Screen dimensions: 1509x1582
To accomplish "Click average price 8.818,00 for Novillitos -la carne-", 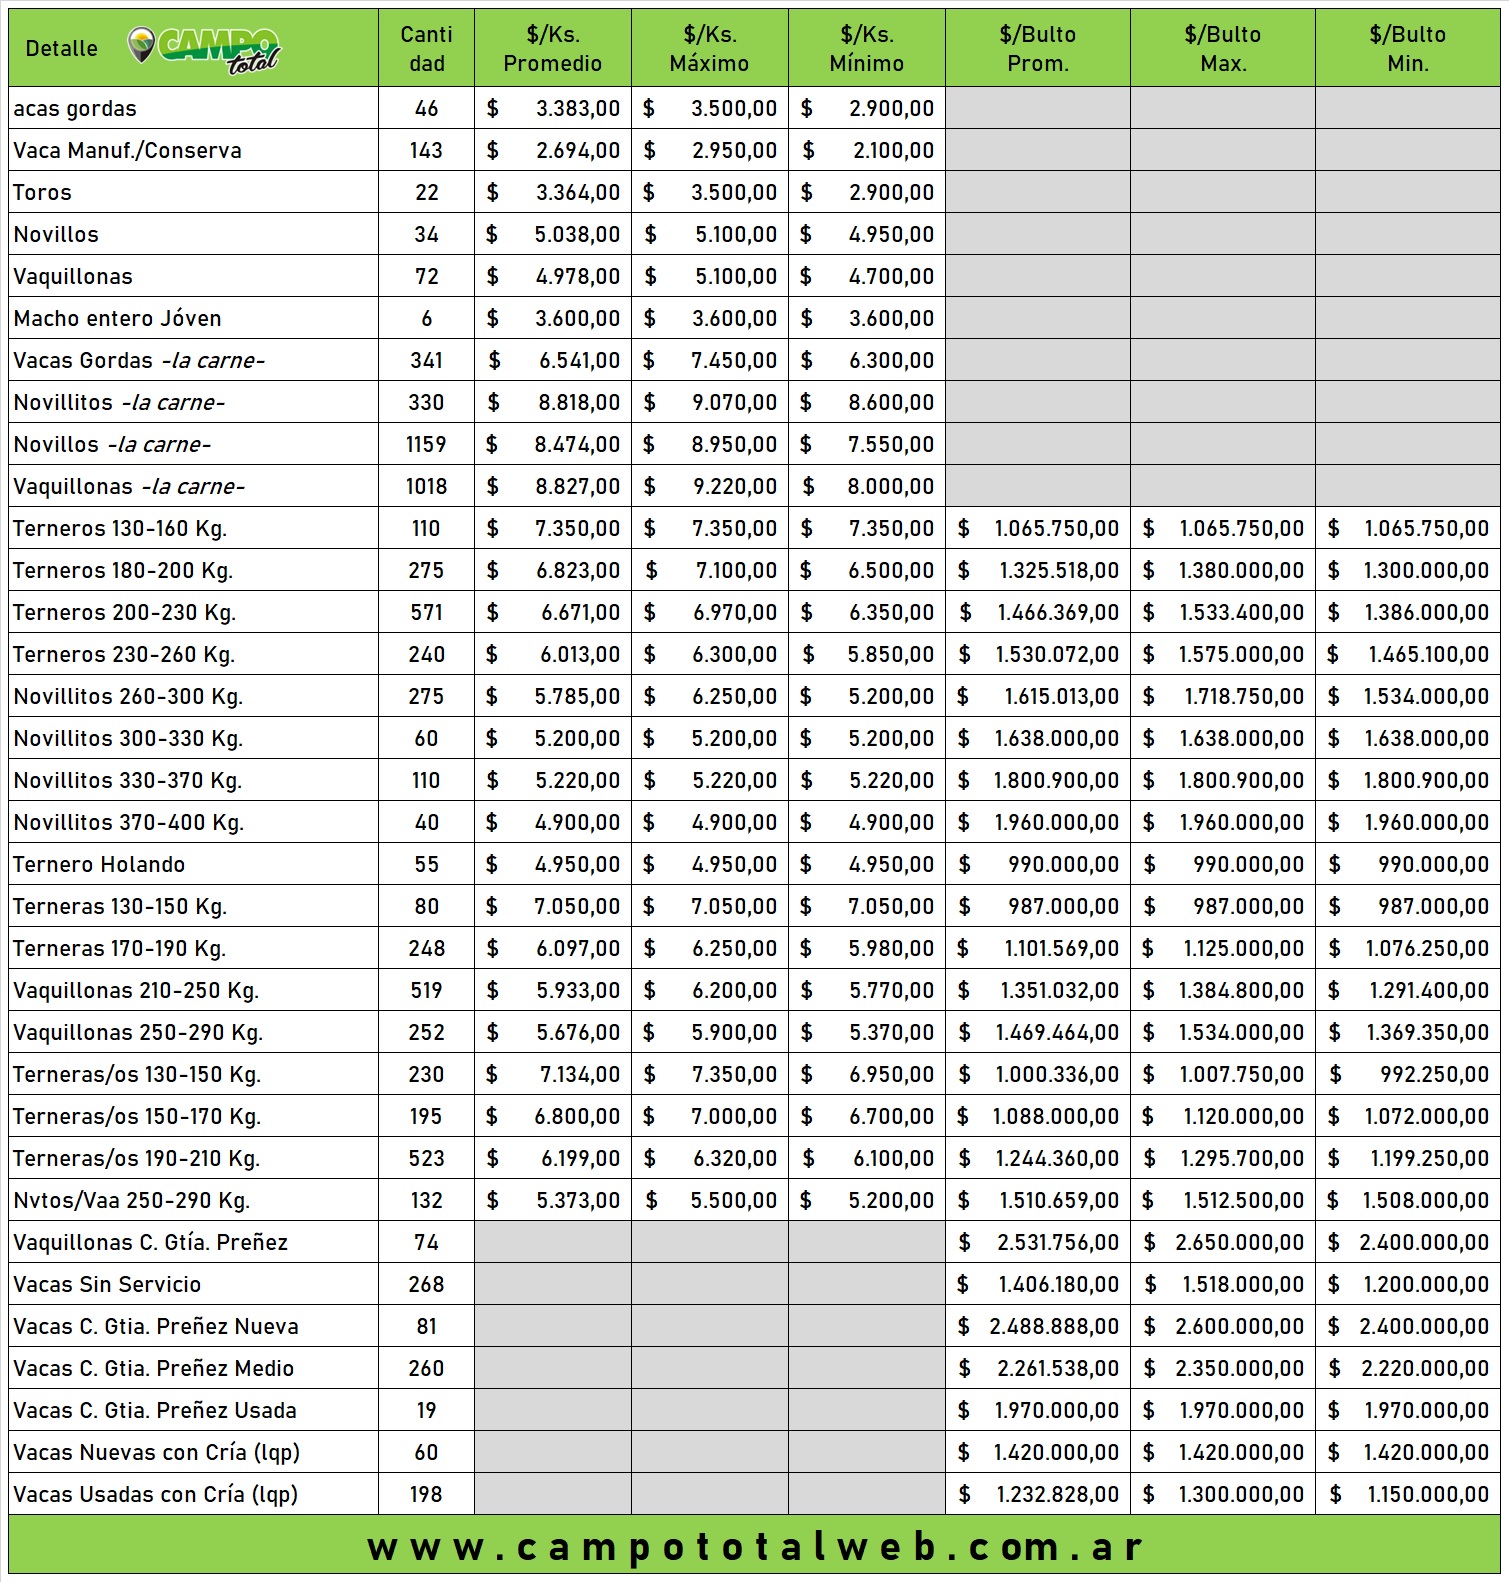I will coord(577,402).
